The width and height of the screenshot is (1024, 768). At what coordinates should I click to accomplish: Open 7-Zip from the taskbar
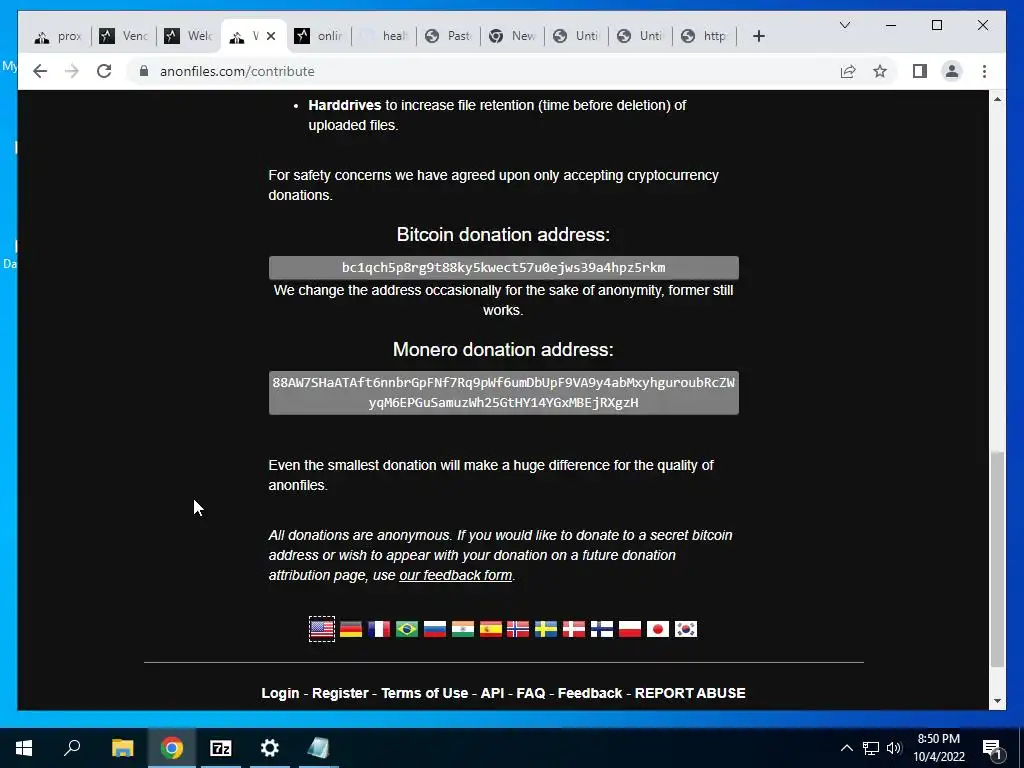221,748
